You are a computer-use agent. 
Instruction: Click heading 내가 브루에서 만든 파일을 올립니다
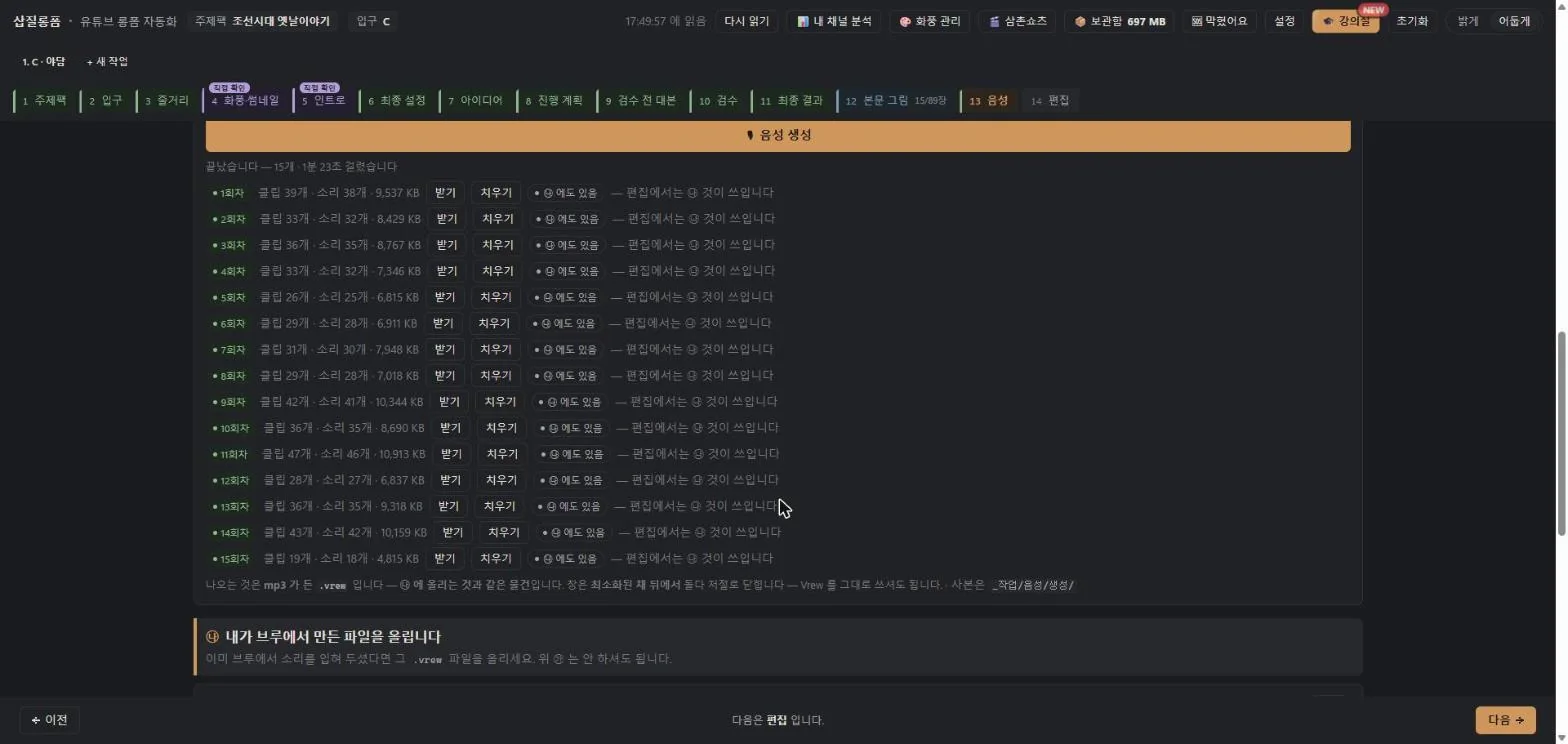coord(333,637)
